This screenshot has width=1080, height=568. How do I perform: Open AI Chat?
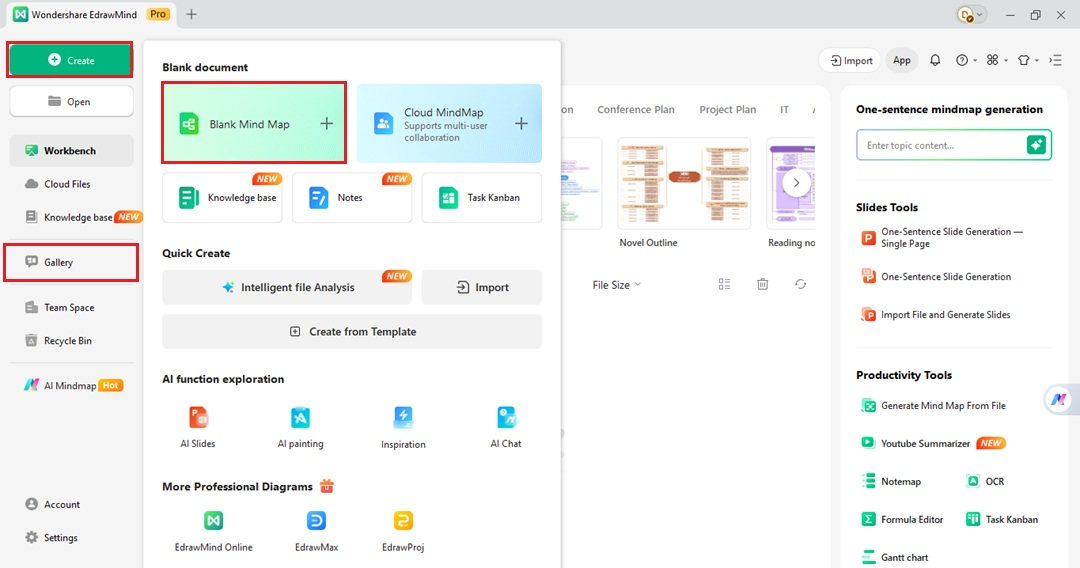(506, 427)
